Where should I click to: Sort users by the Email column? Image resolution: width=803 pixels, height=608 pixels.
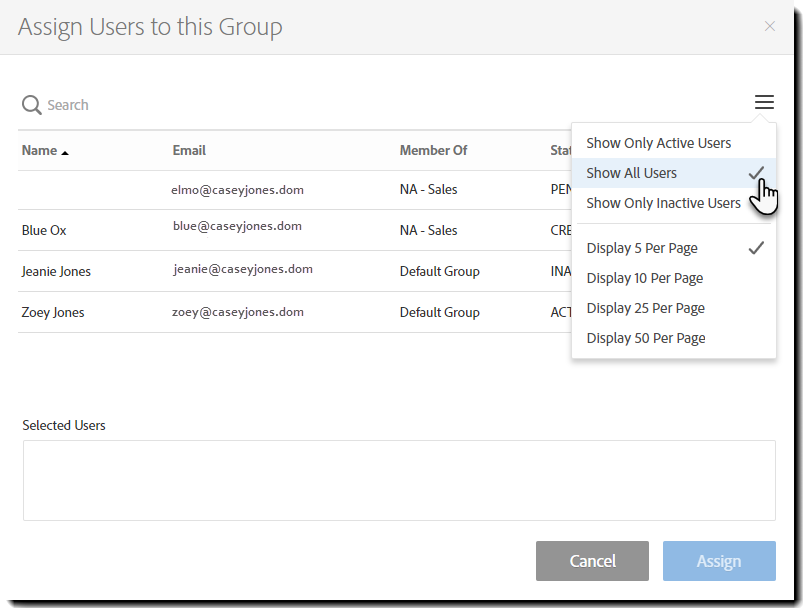(189, 150)
